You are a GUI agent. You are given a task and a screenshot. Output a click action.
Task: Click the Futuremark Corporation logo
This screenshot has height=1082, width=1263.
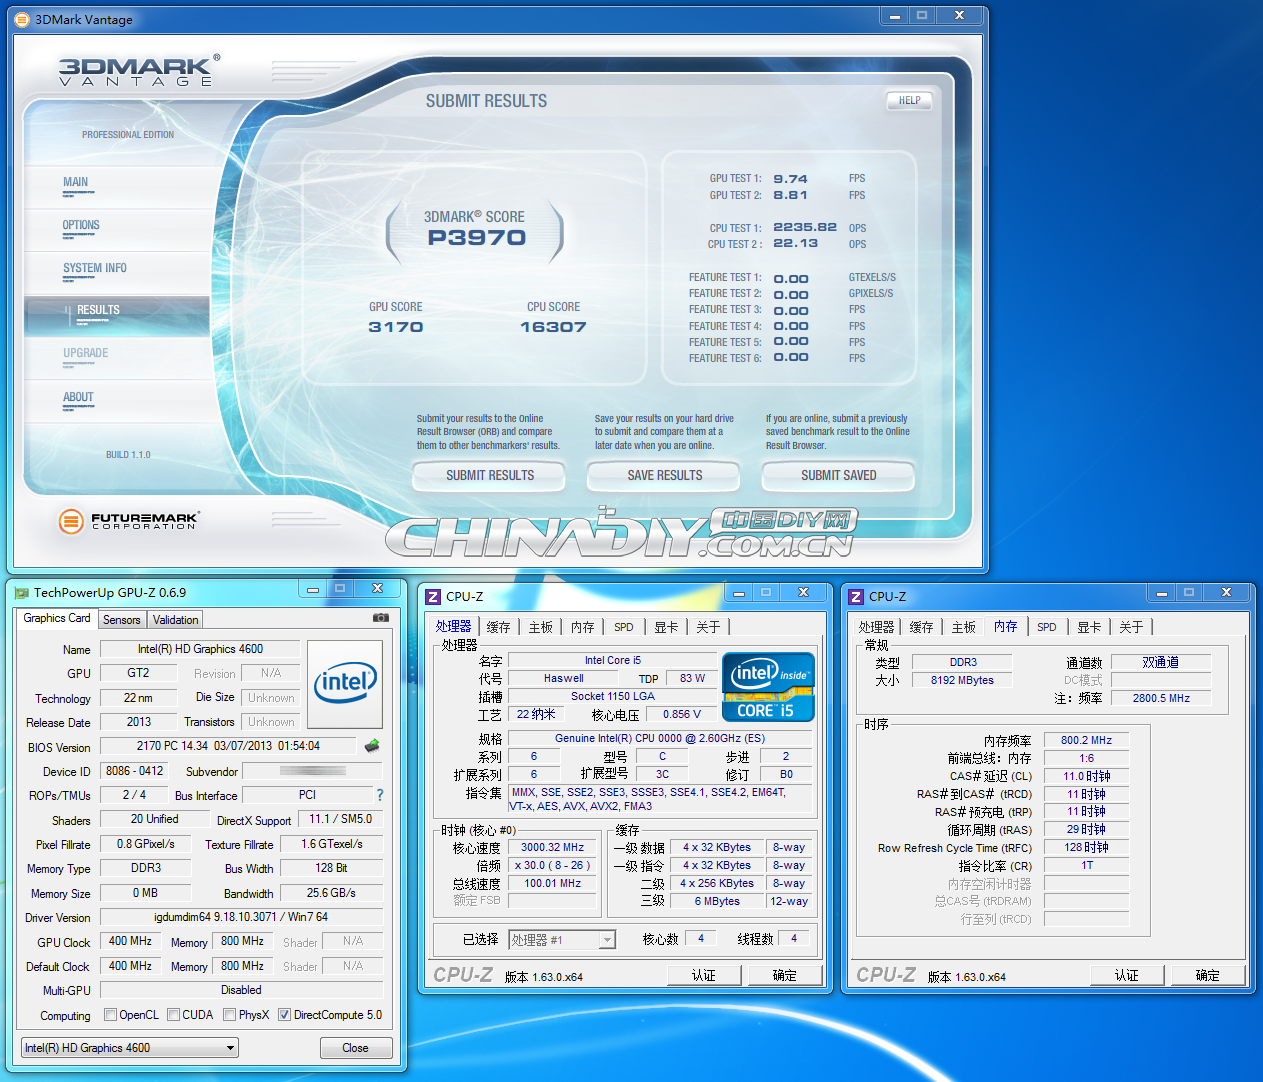127,521
